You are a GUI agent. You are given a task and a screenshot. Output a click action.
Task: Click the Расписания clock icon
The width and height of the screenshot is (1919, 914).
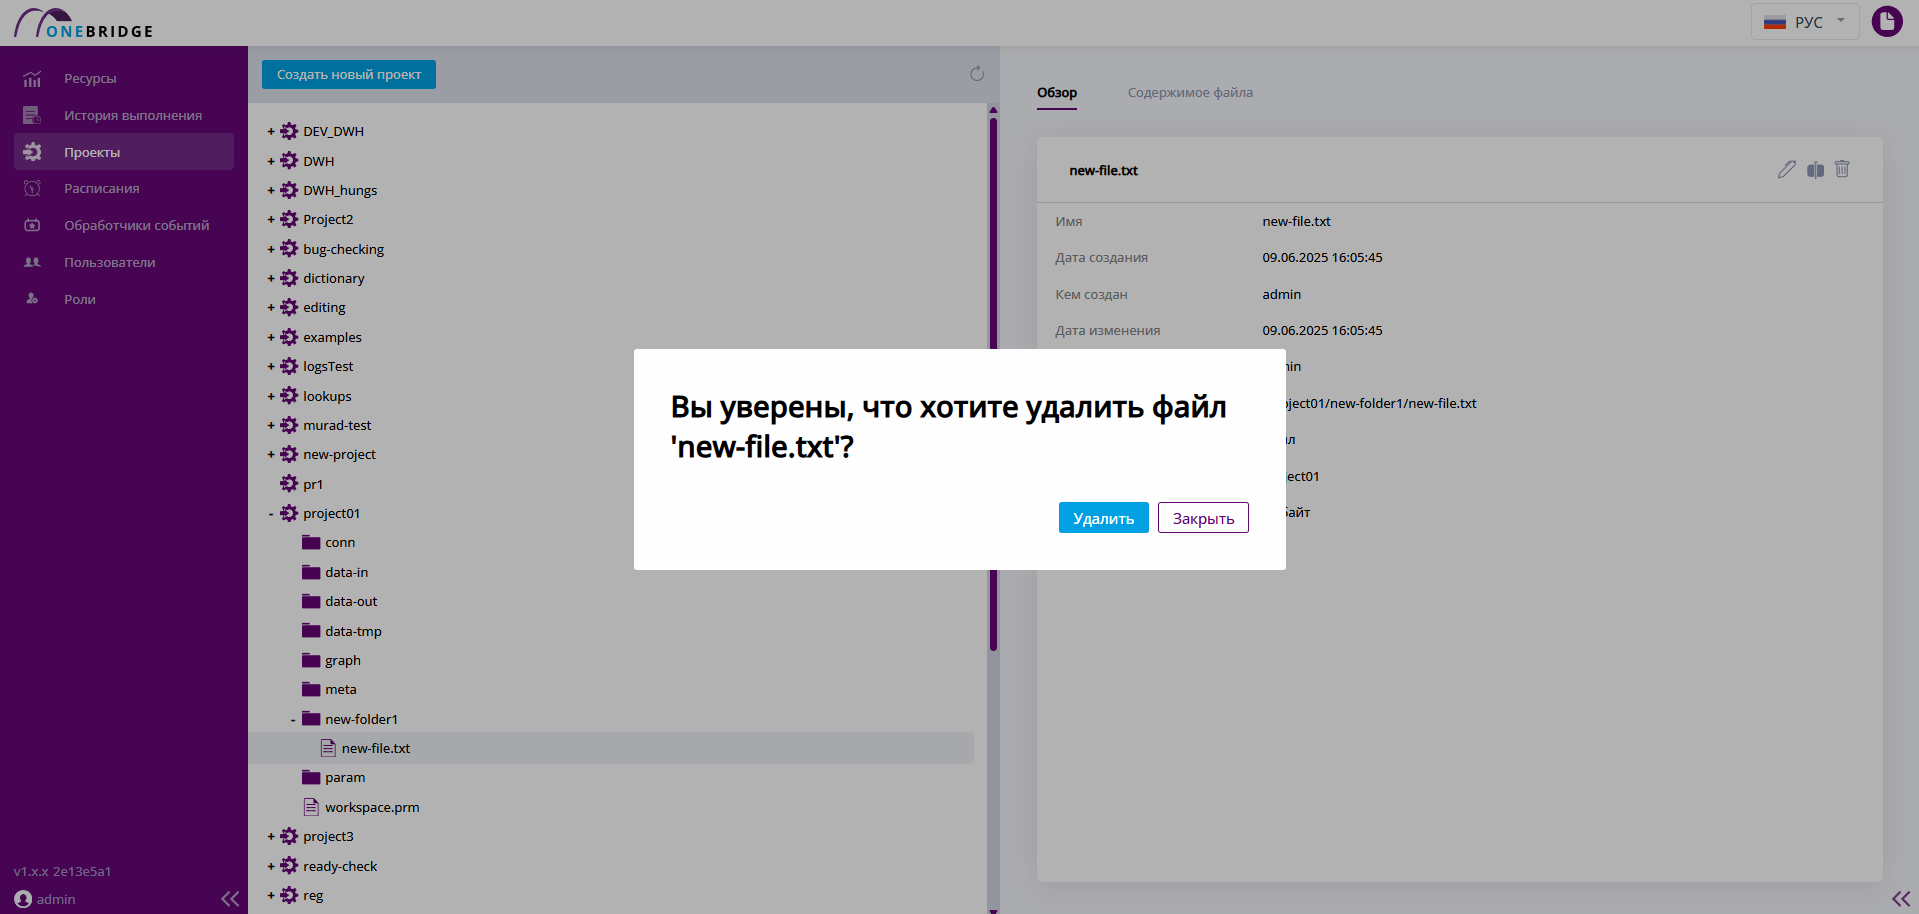[x=32, y=188]
